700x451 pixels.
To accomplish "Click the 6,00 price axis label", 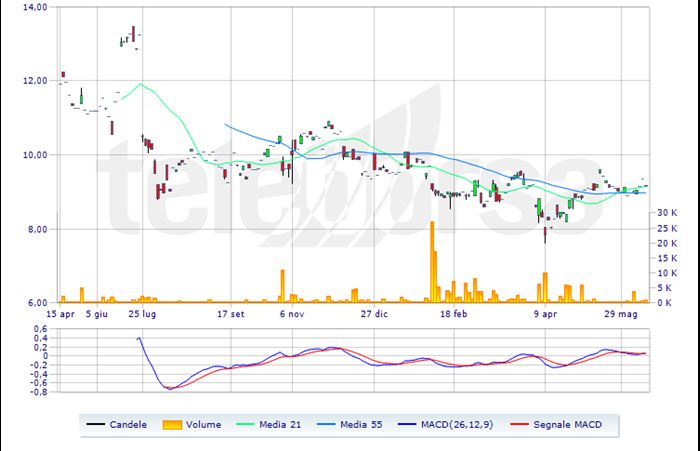I will 38,303.
